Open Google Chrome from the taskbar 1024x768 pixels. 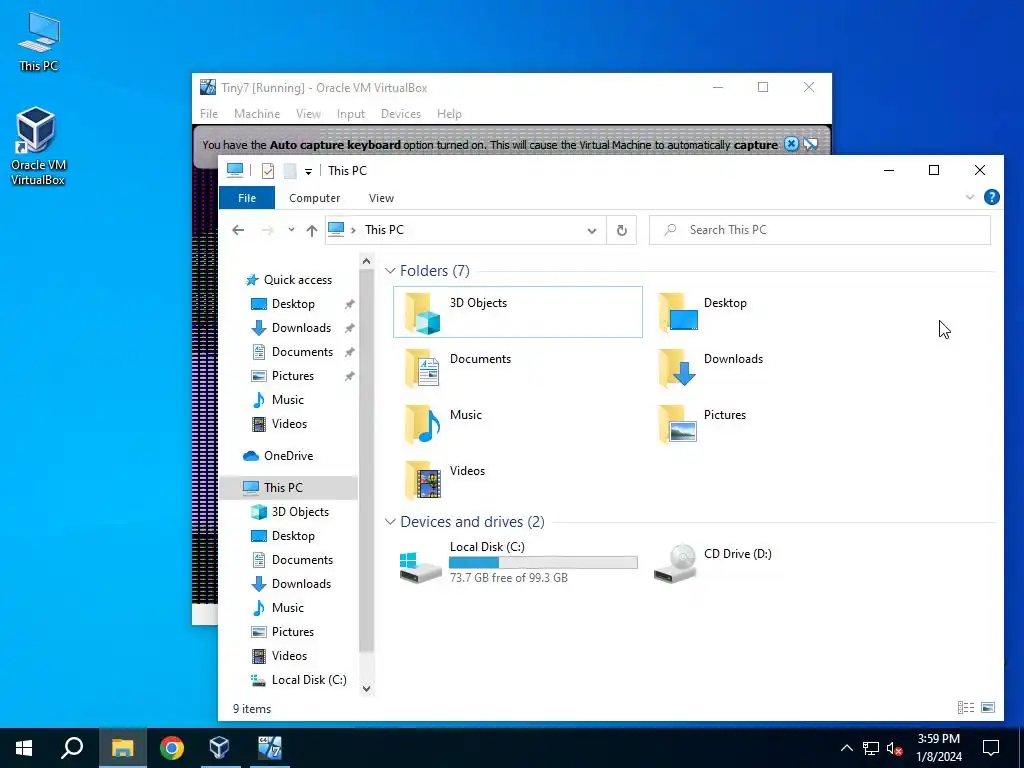[172, 748]
